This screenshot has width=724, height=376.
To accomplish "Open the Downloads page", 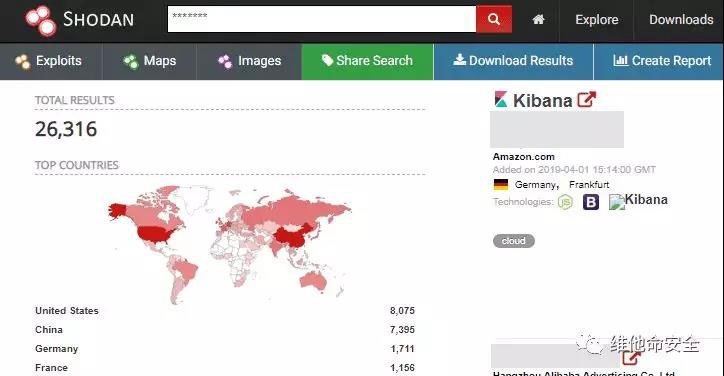I will (681, 20).
